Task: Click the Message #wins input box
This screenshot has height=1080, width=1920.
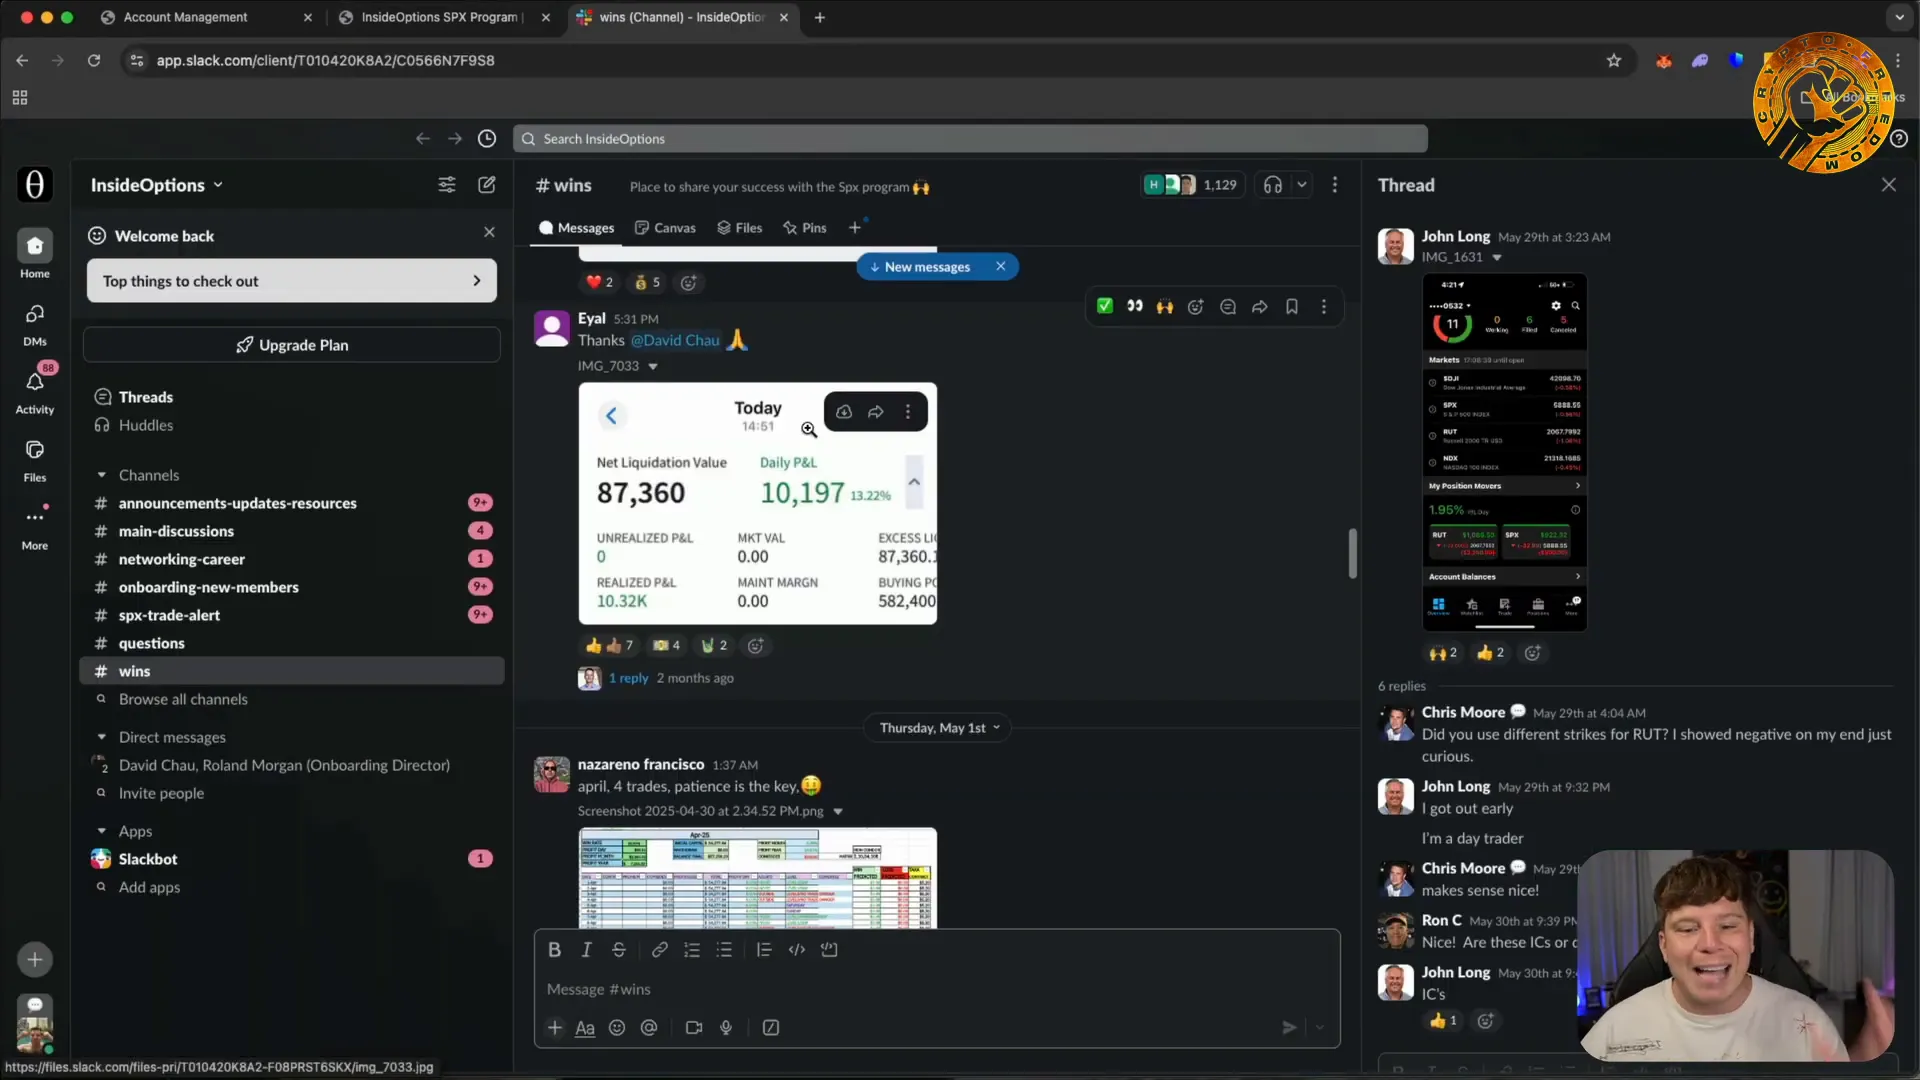Action: pyautogui.click(x=937, y=989)
